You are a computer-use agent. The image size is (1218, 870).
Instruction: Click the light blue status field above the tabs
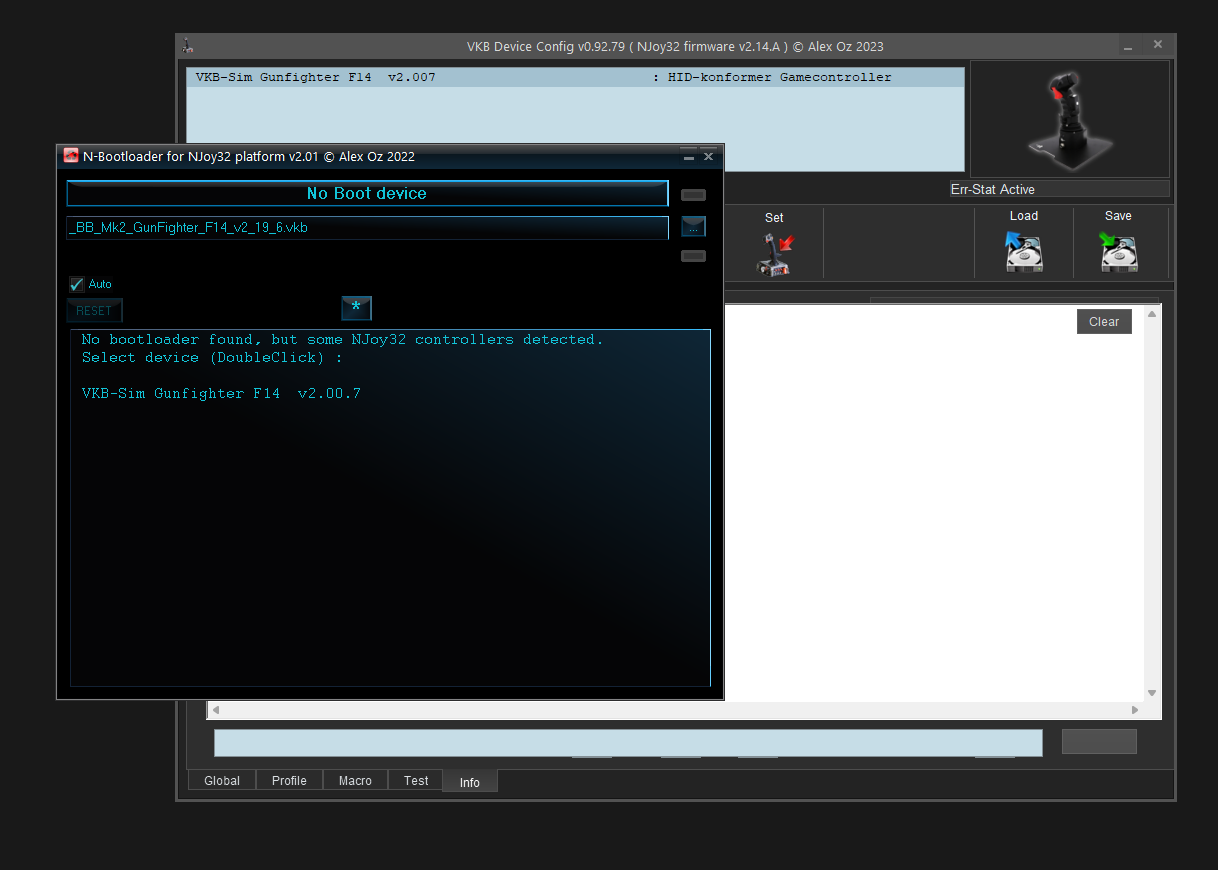(x=628, y=743)
